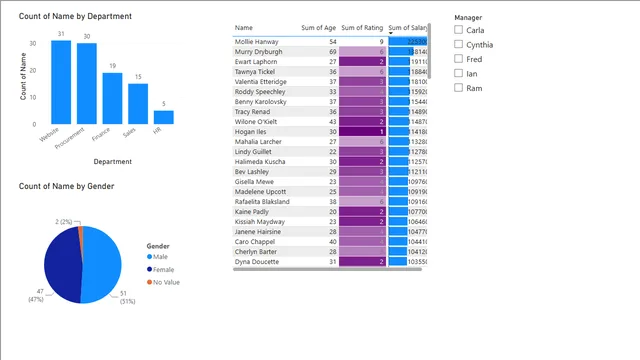Click Mollie Hanway age value 54
Screen dimensions: 640x360
click(333, 42)
